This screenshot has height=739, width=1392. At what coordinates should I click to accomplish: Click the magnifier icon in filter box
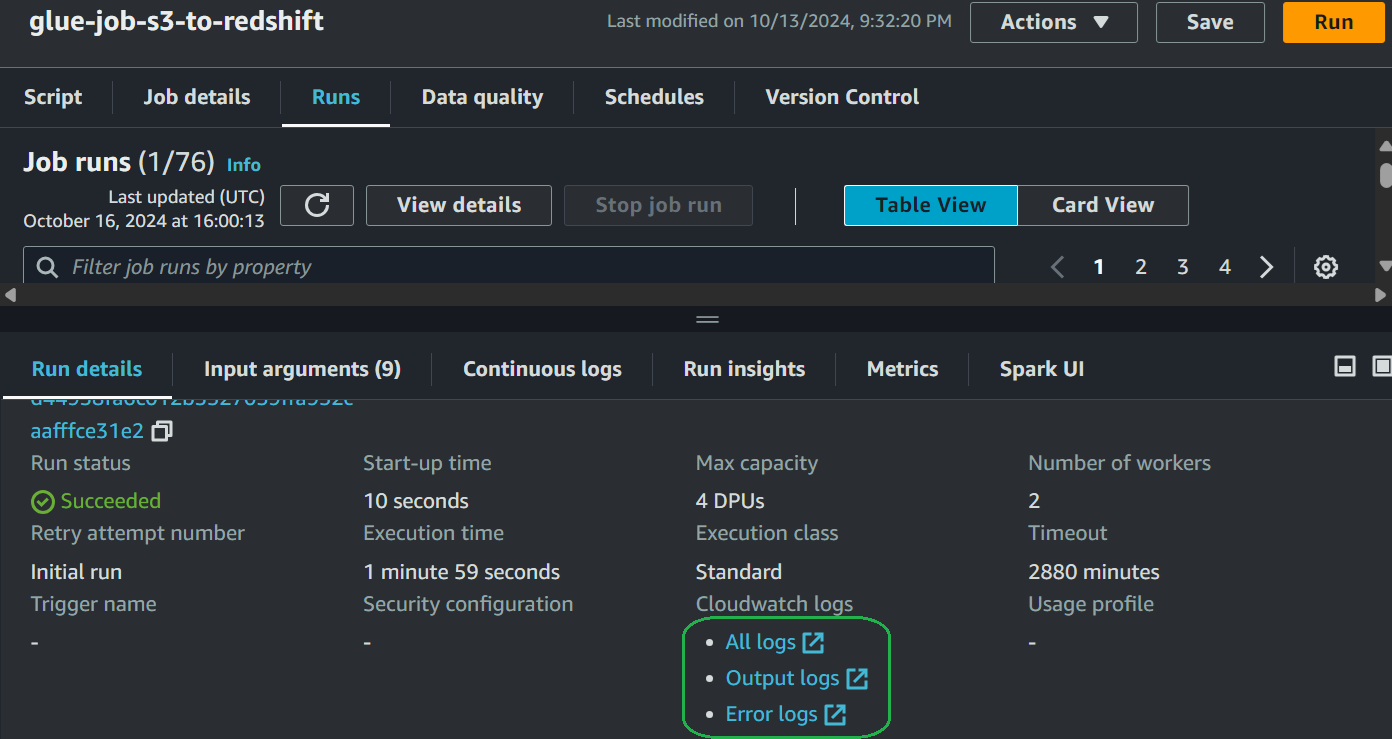click(x=47, y=267)
